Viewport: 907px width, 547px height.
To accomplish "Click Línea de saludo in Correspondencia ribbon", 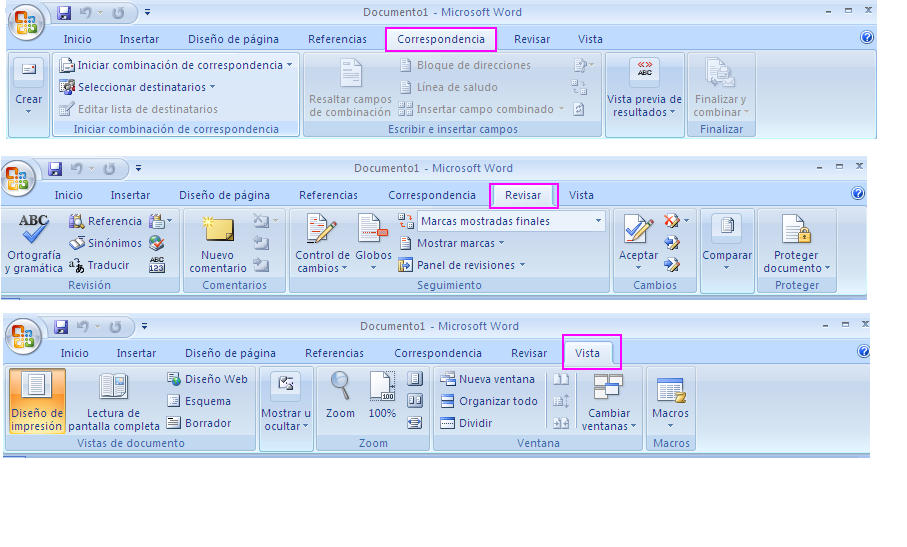I will [x=448, y=87].
